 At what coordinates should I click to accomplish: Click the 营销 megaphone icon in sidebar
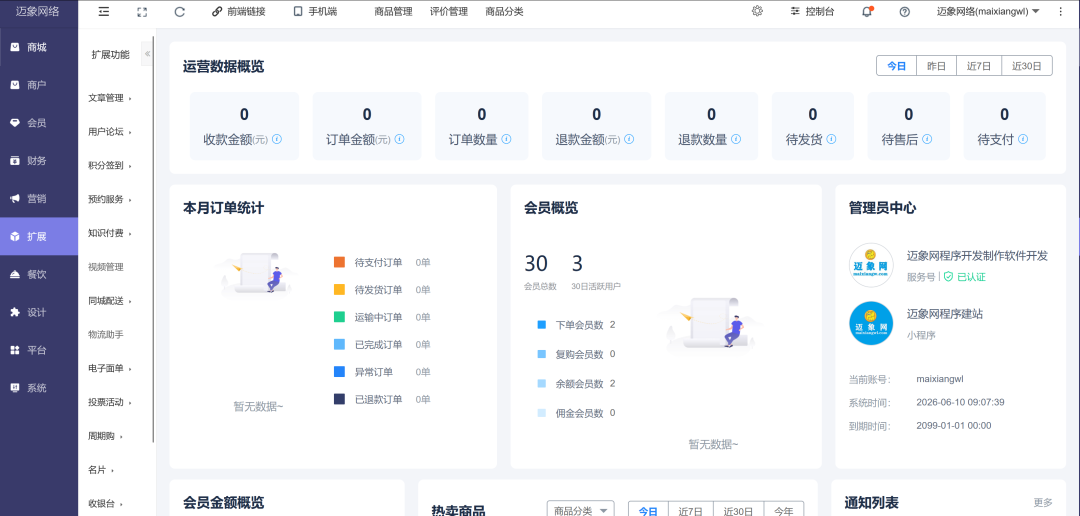14,199
